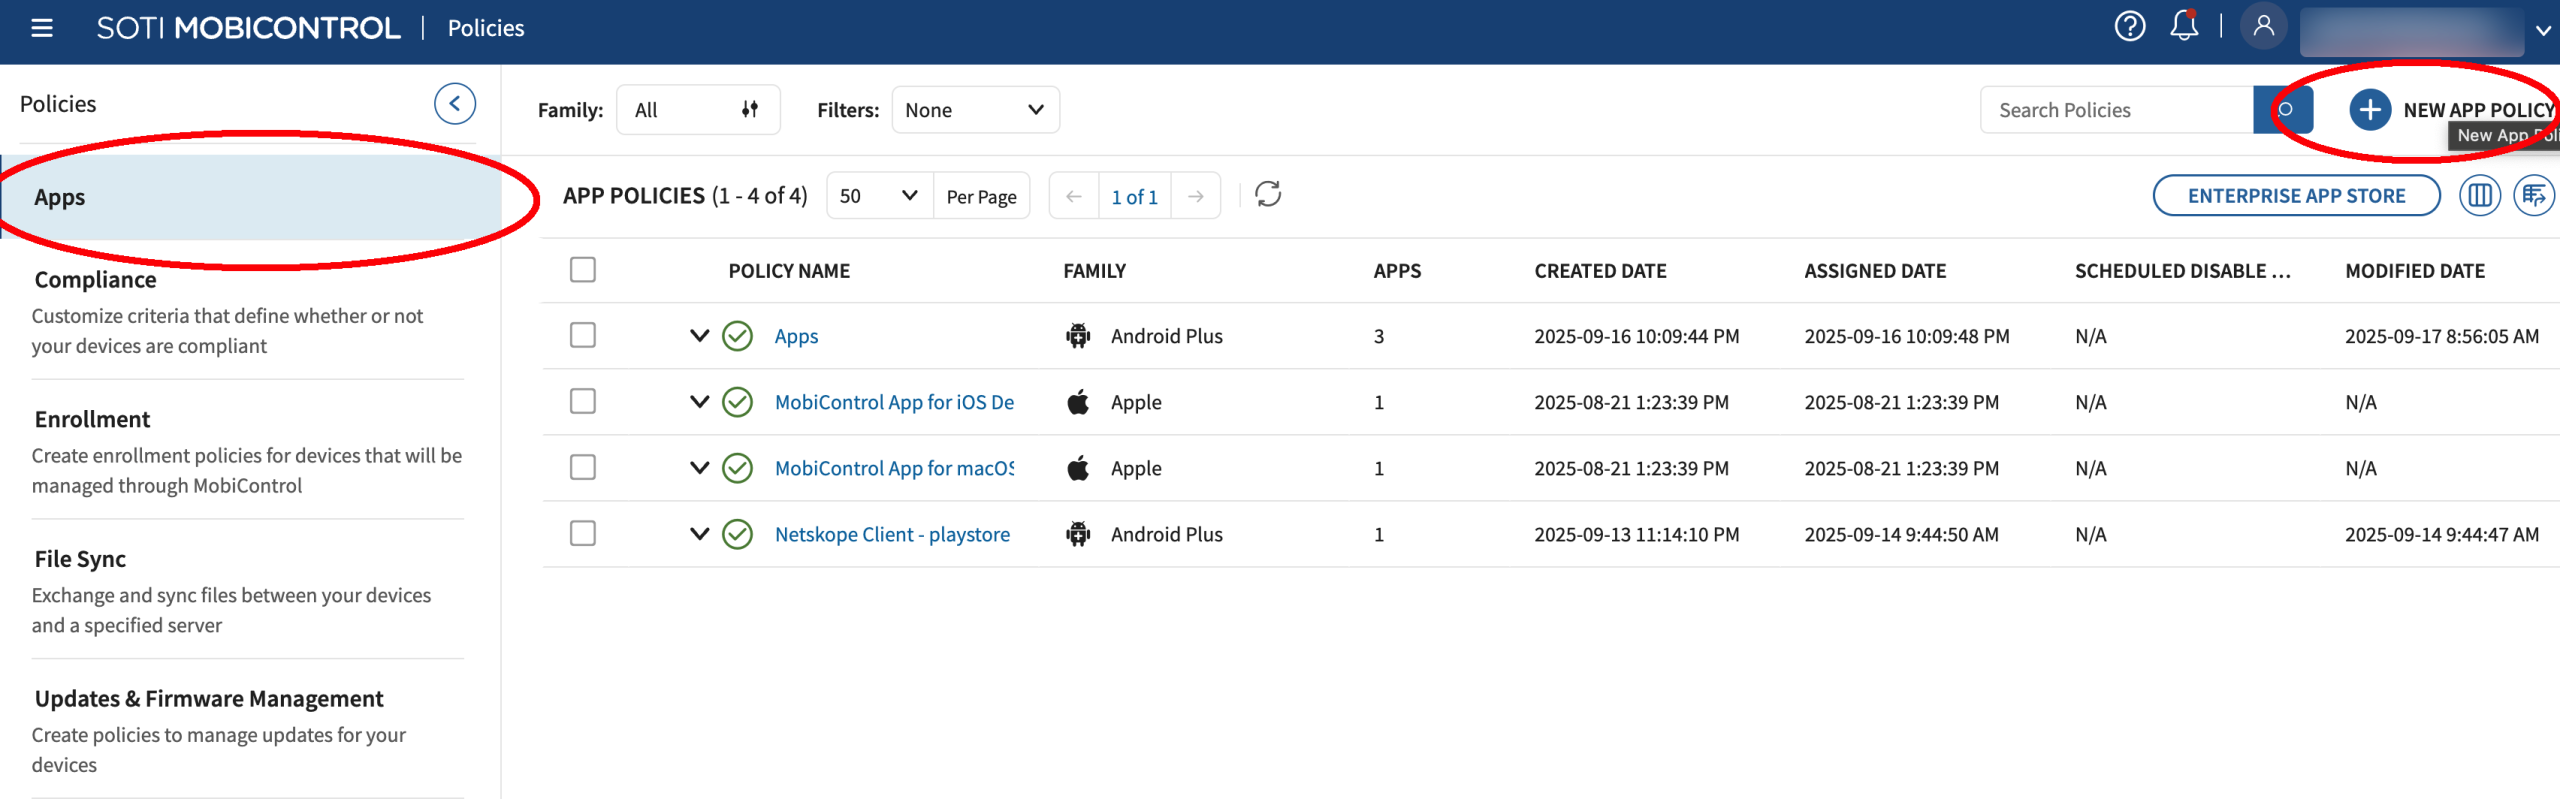
Task: Click Android icon in Netskope Client row
Action: (1078, 534)
